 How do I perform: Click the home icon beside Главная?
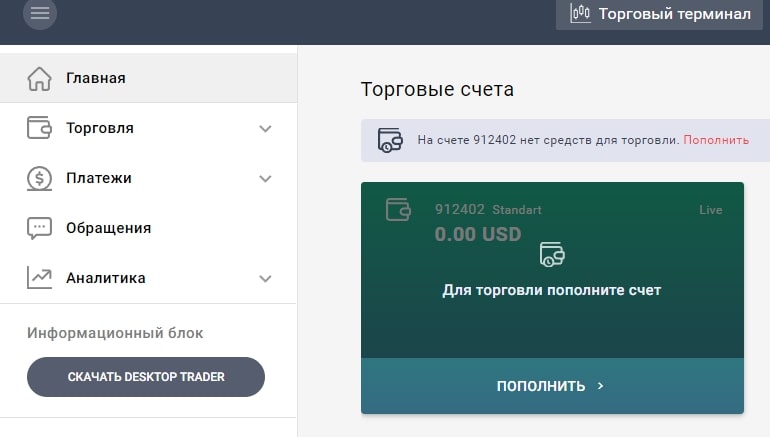pyautogui.click(x=39, y=78)
